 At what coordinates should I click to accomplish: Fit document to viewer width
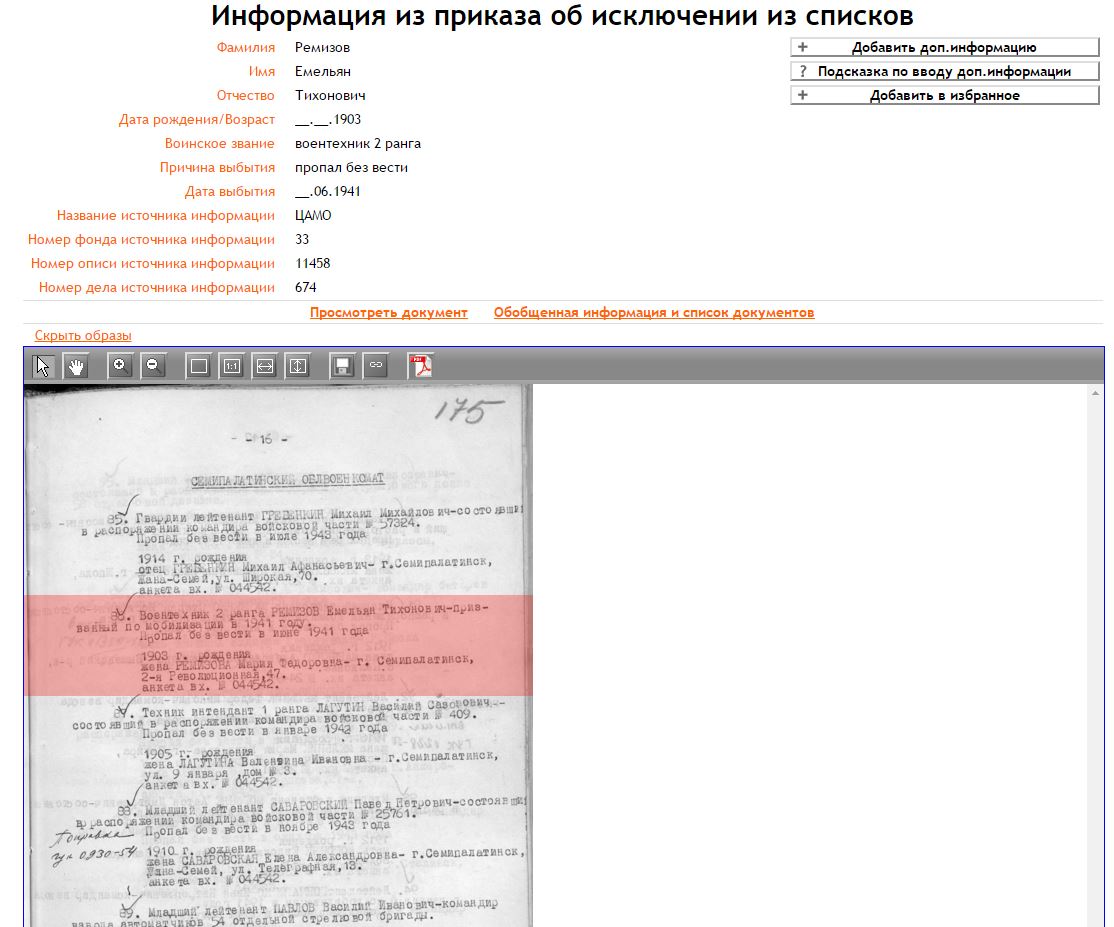point(265,367)
